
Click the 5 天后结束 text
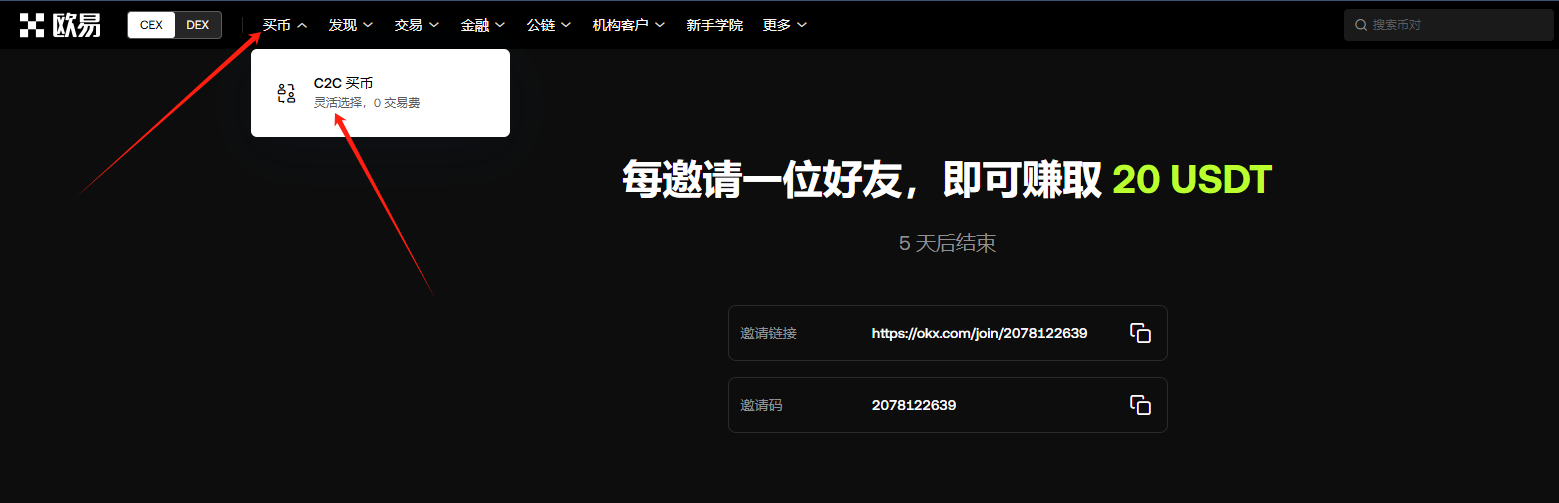click(947, 243)
